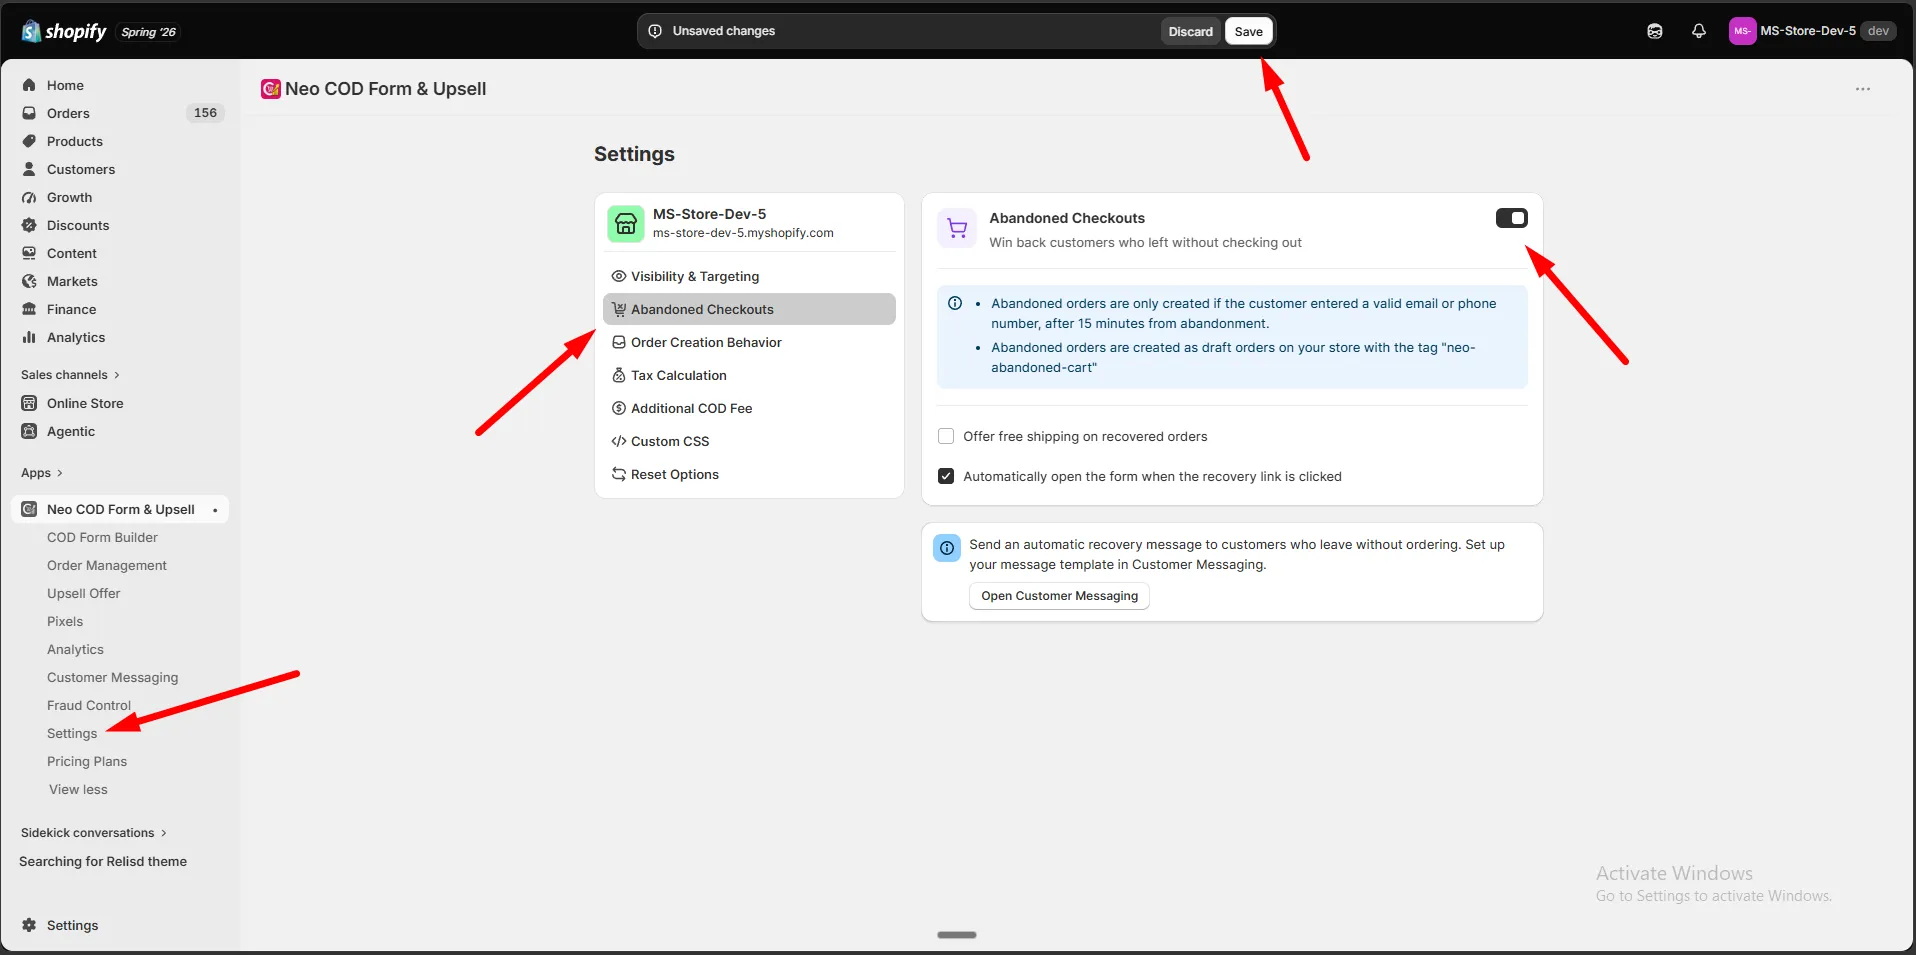Click the Discounts icon in sidebar
Image resolution: width=1916 pixels, height=955 pixels.
click(x=29, y=225)
